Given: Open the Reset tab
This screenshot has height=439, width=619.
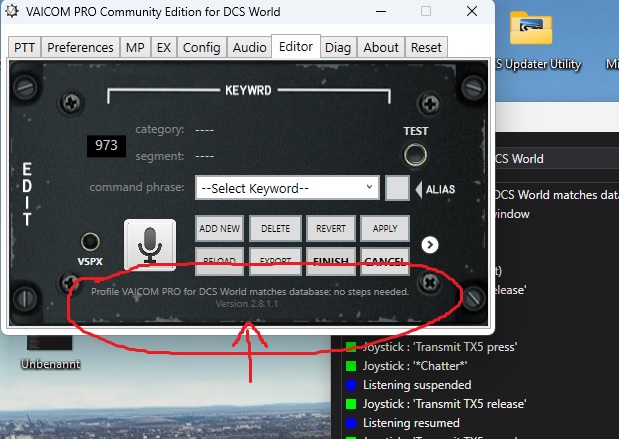Looking at the screenshot, I should point(426,47).
